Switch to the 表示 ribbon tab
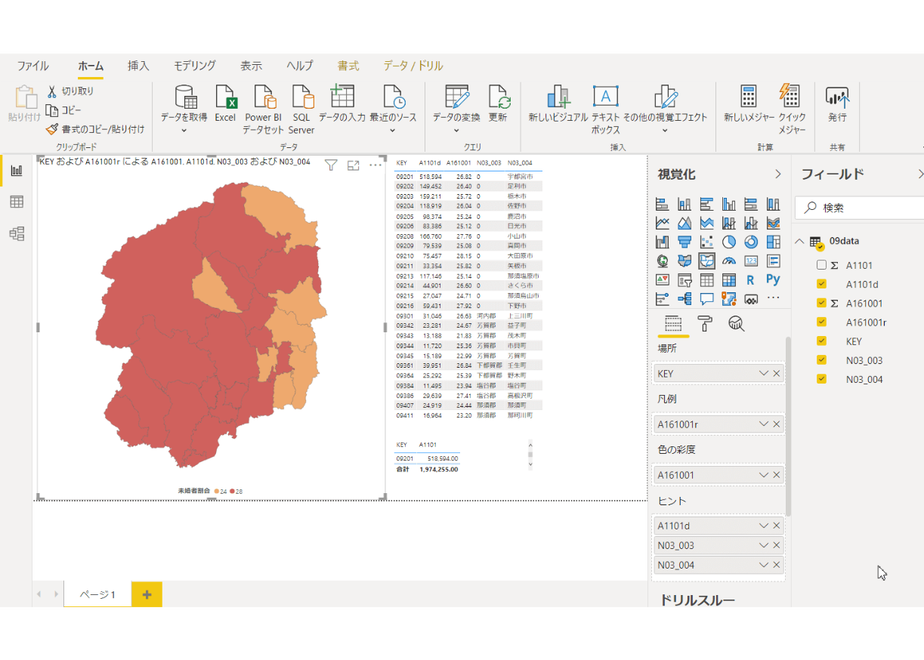 [251, 65]
